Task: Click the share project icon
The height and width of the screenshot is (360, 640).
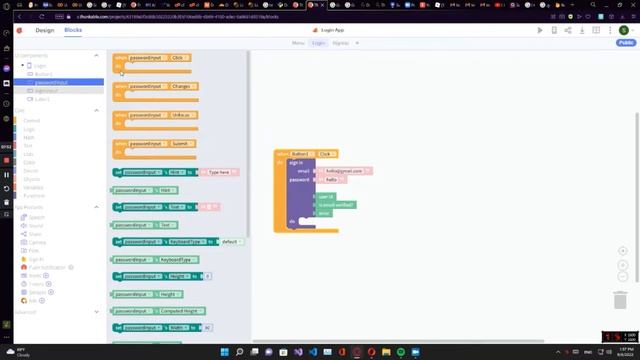Action: click(x=568, y=30)
